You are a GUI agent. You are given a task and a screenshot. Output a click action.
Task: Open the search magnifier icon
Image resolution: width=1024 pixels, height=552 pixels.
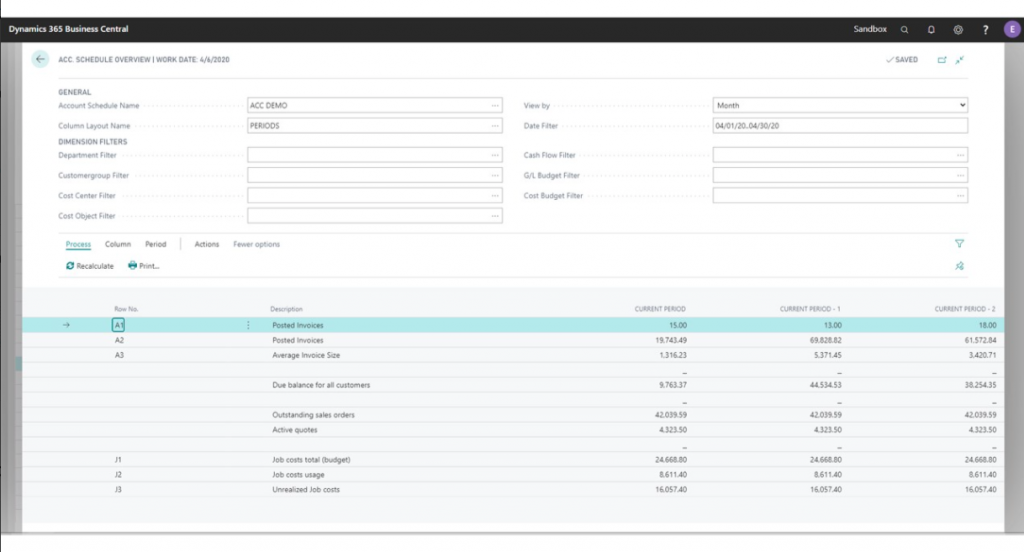click(x=905, y=30)
